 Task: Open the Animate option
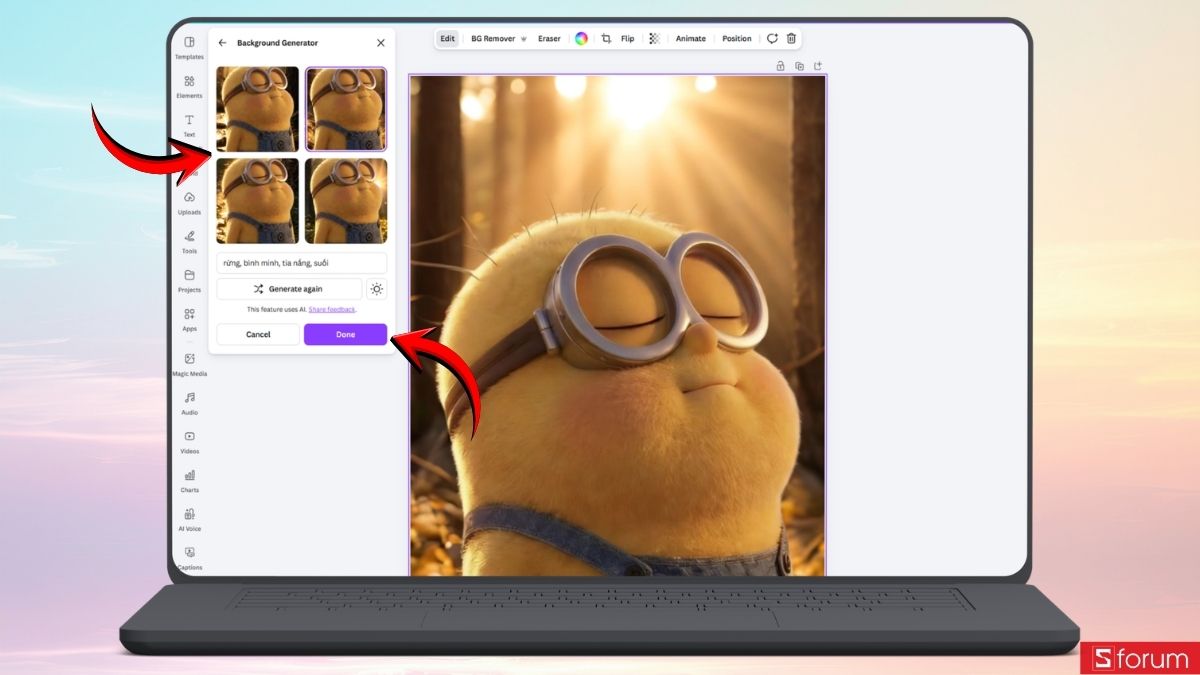coord(690,38)
